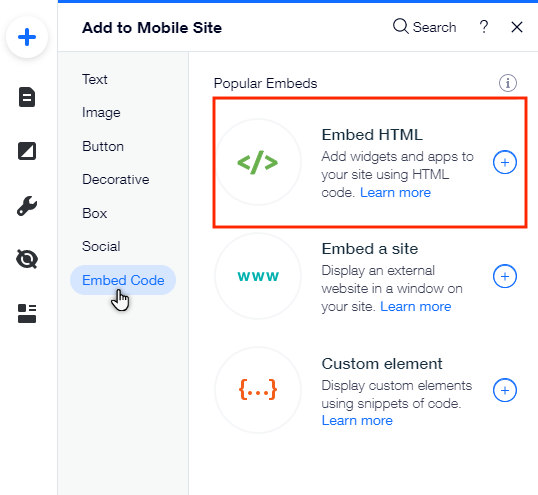
Task: Open the Mobile Tools wrench icon
Action: coord(27,206)
